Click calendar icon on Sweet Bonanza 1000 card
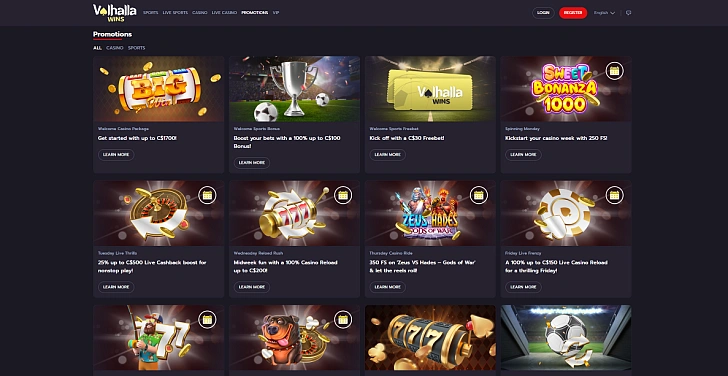728x376 pixels. [614, 71]
